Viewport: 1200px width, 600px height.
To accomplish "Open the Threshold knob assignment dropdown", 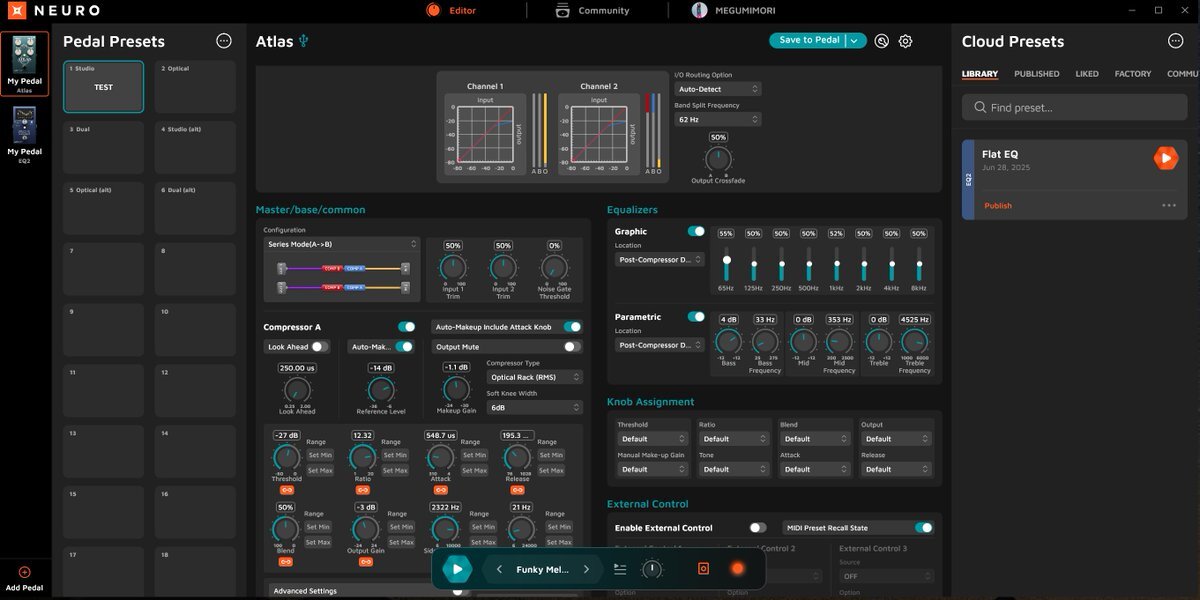I will click(x=652, y=439).
